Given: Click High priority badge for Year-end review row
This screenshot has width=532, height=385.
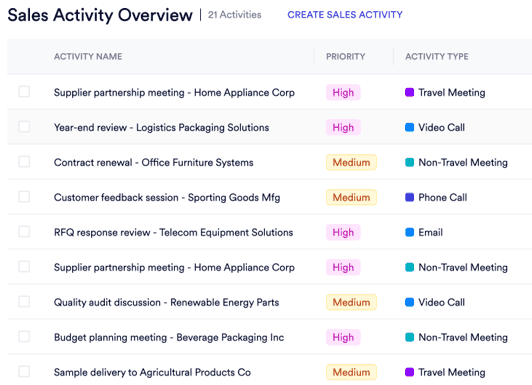Looking at the screenshot, I should click(343, 128).
